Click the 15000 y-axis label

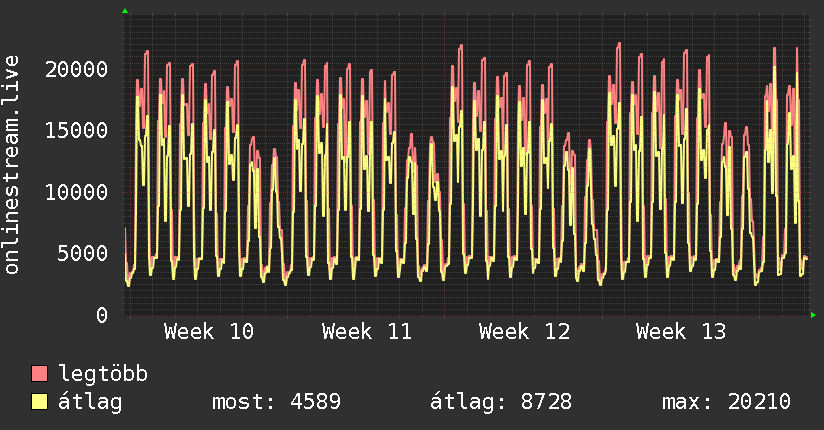(77, 130)
